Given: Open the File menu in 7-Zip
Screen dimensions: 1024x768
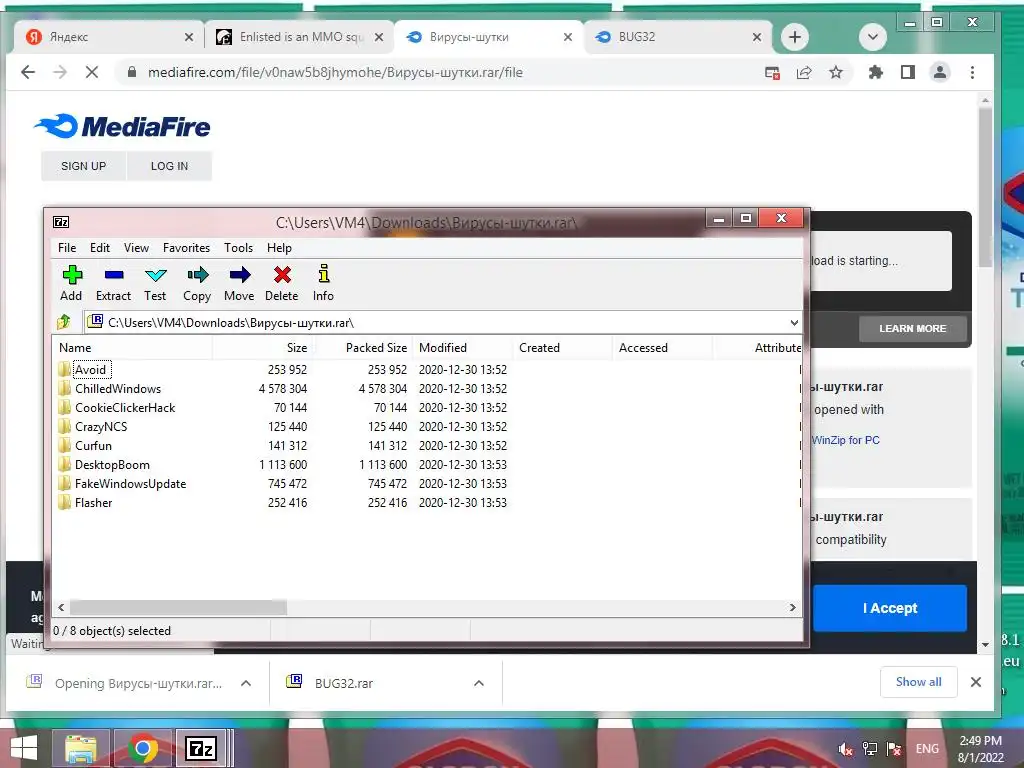Looking at the screenshot, I should (x=67, y=248).
